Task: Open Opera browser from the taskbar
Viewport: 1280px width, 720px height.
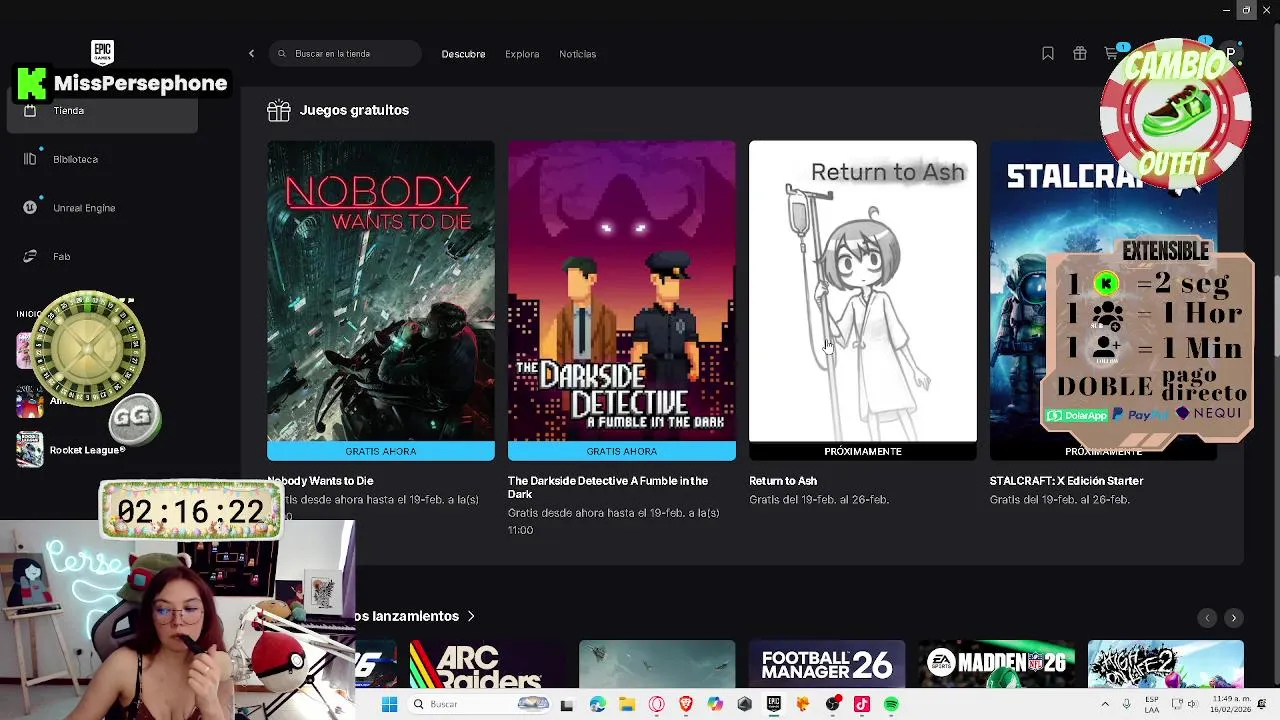Action: [x=656, y=704]
